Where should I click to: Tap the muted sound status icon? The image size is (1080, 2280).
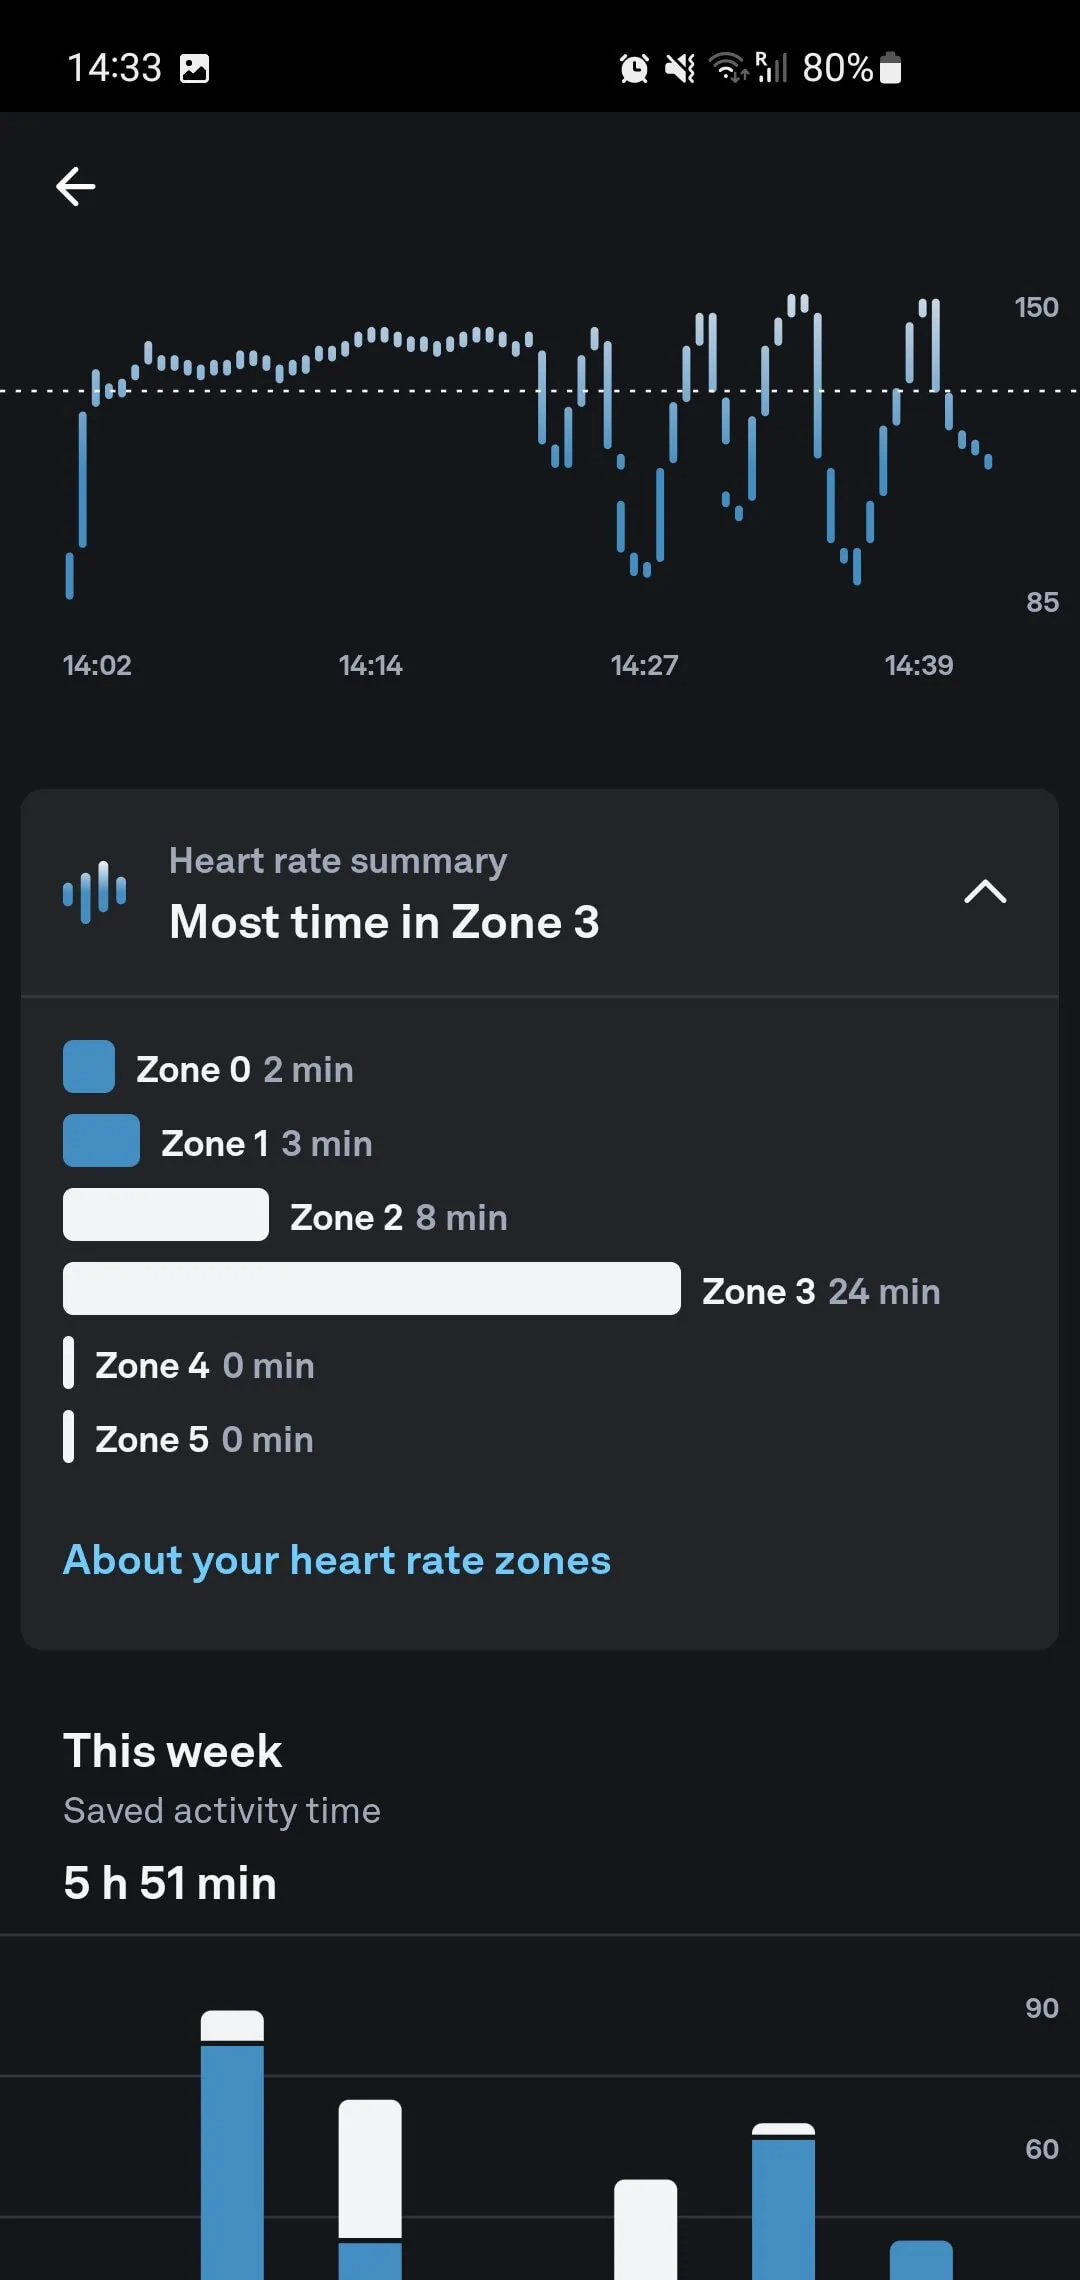[680, 69]
